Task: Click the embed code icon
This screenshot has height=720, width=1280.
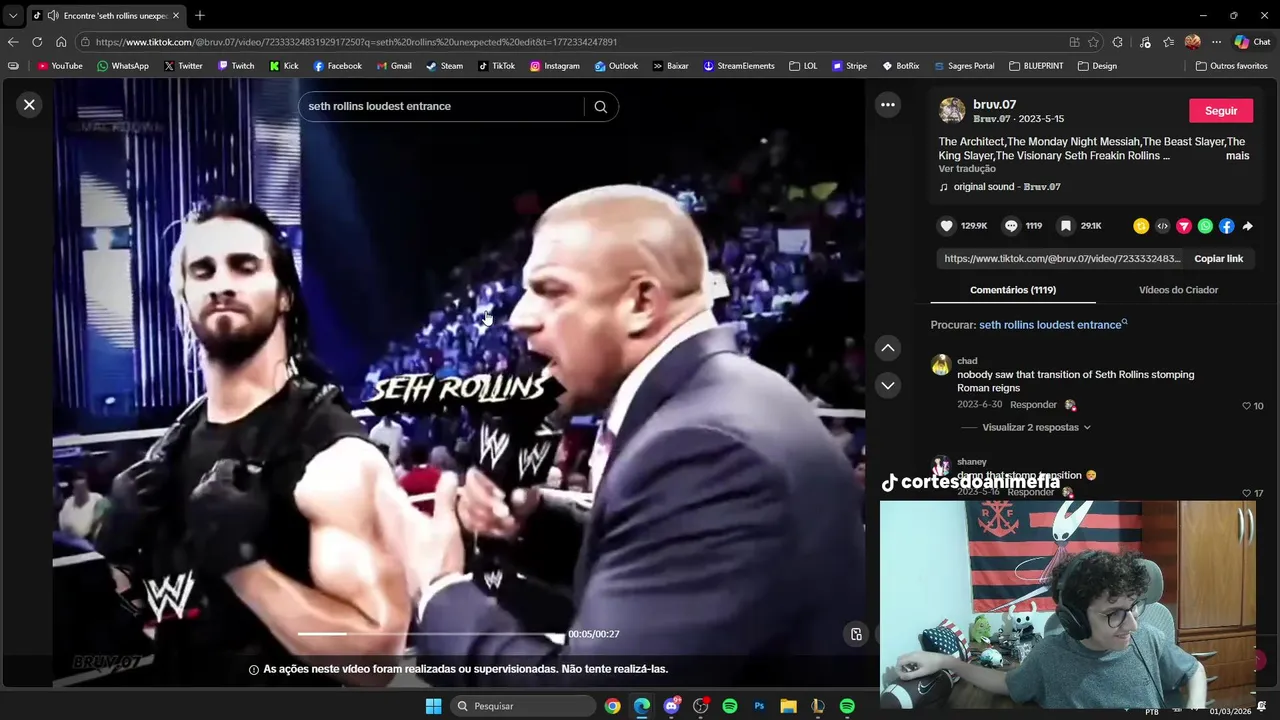Action: (1162, 226)
